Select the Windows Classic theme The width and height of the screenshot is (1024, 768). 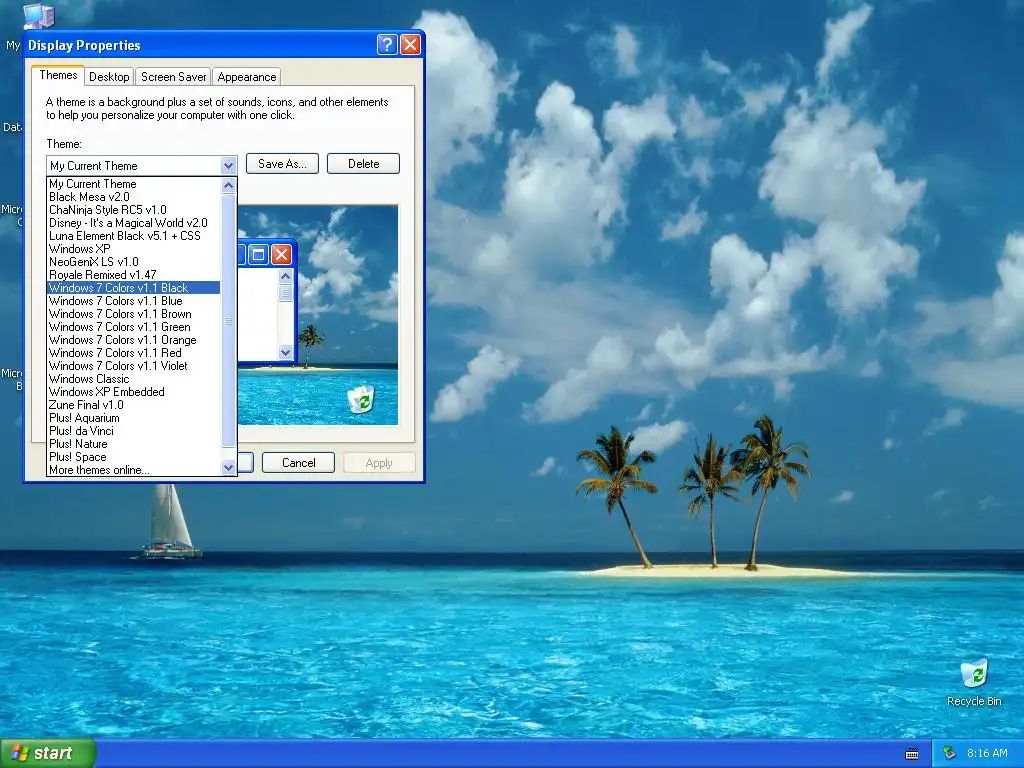[x=135, y=379]
